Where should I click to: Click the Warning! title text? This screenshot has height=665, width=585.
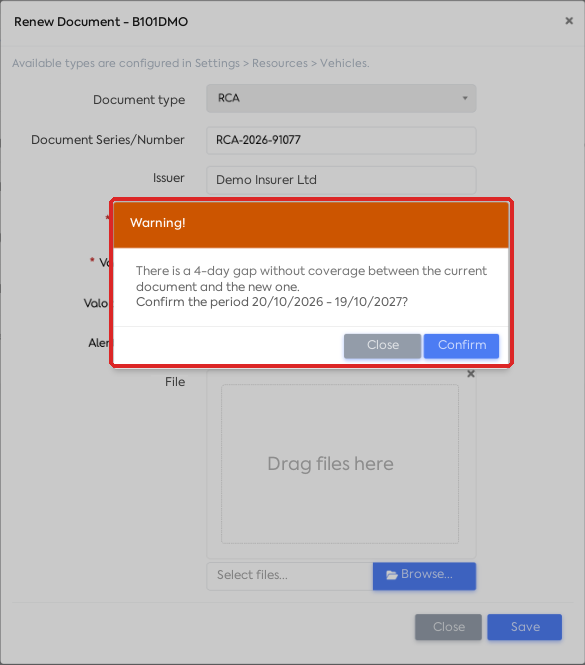[157, 223]
